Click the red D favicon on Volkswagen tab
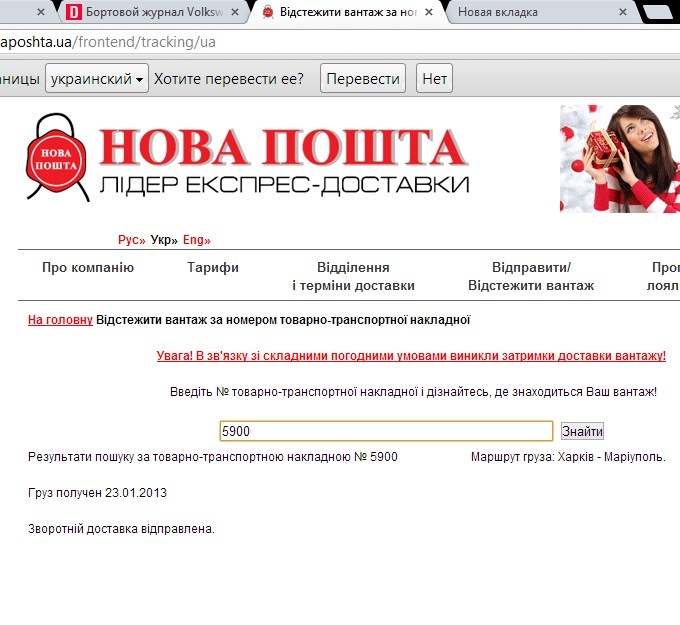The height and width of the screenshot is (625, 680). [x=74, y=12]
